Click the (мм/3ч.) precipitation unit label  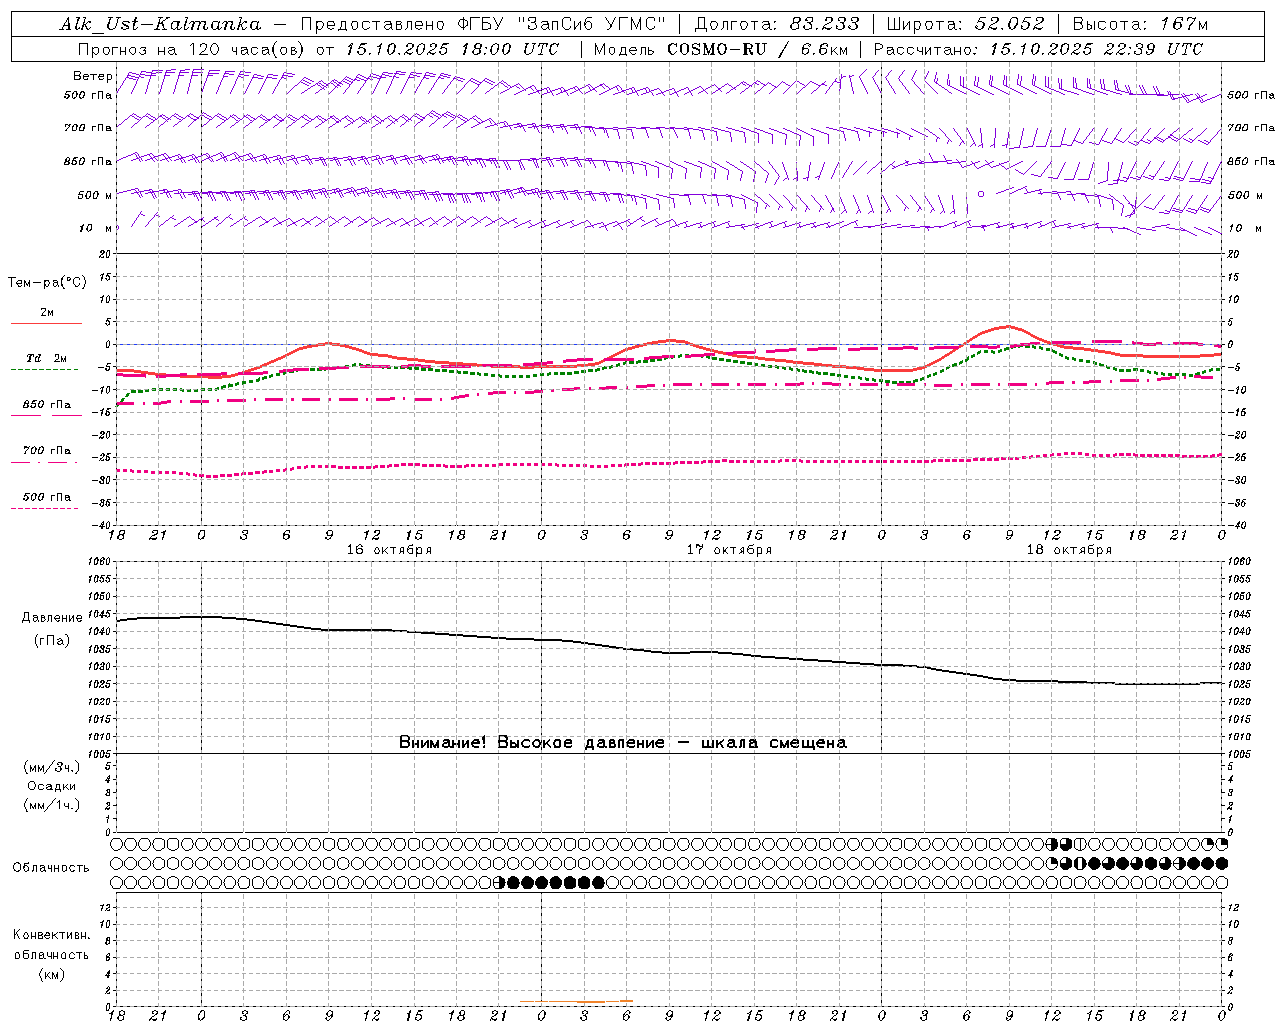52,767
